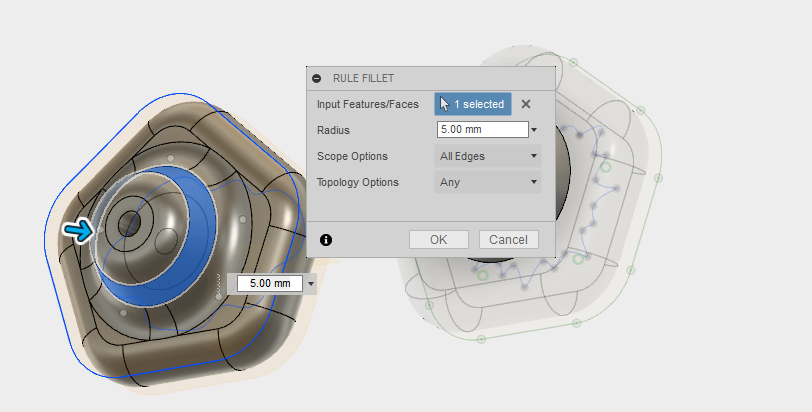
Task: Click the 'Input Features/Faces' label
Action: [x=368, y=104]
